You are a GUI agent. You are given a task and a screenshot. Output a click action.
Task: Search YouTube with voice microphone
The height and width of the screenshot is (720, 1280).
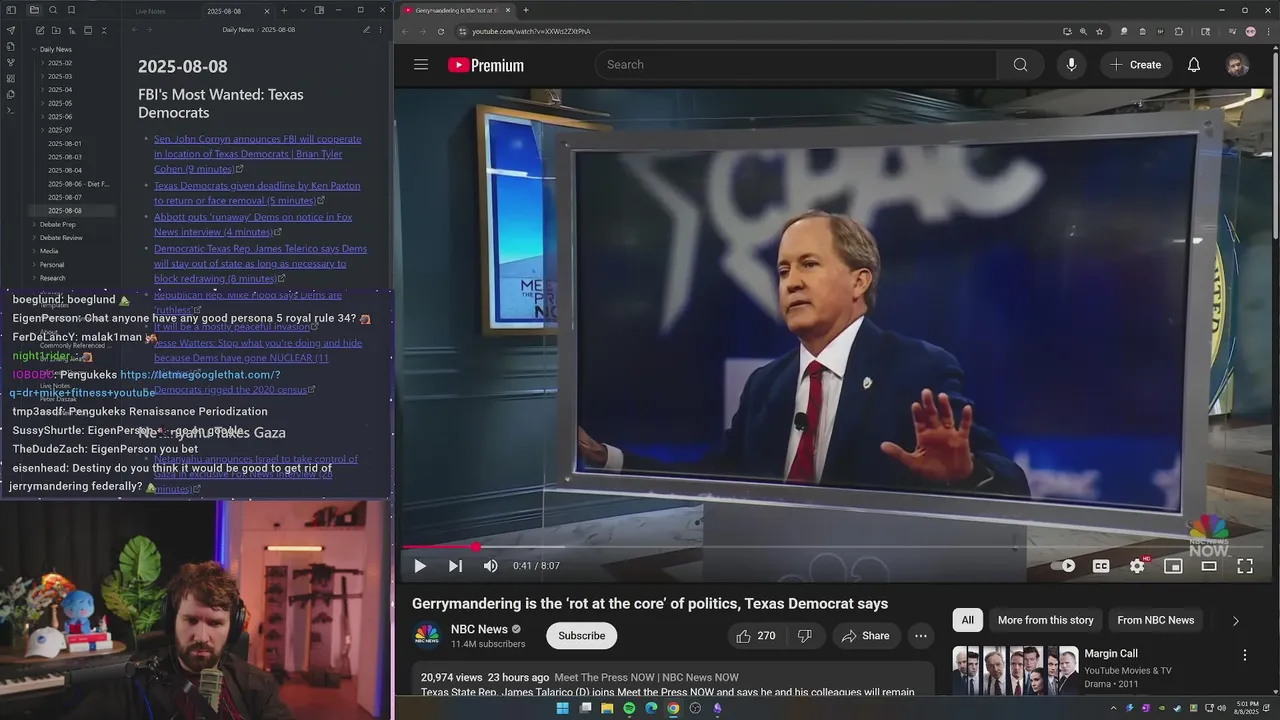1071,64
